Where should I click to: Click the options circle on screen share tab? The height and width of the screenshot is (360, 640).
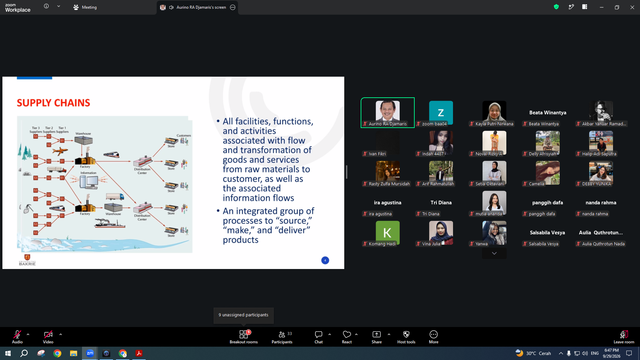coord(233,7)
